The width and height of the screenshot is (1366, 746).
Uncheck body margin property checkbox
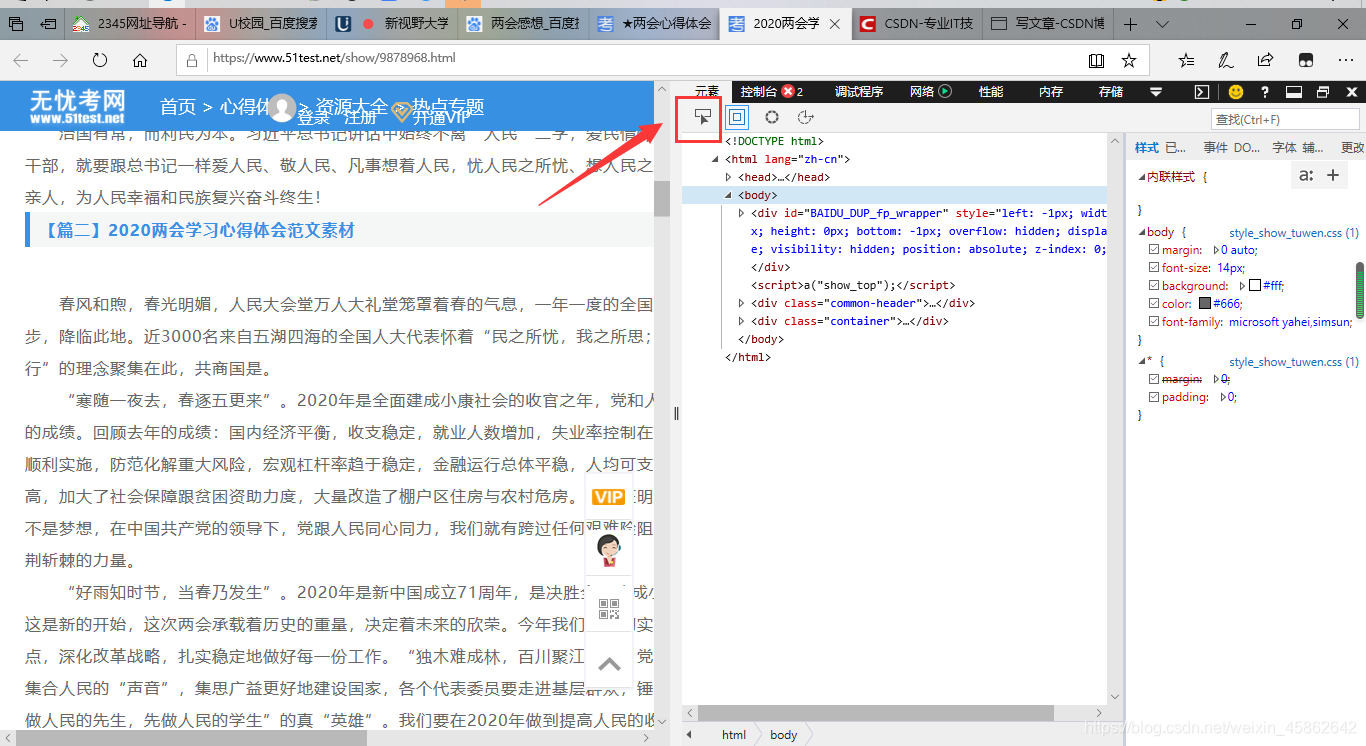coord(1154,250)
